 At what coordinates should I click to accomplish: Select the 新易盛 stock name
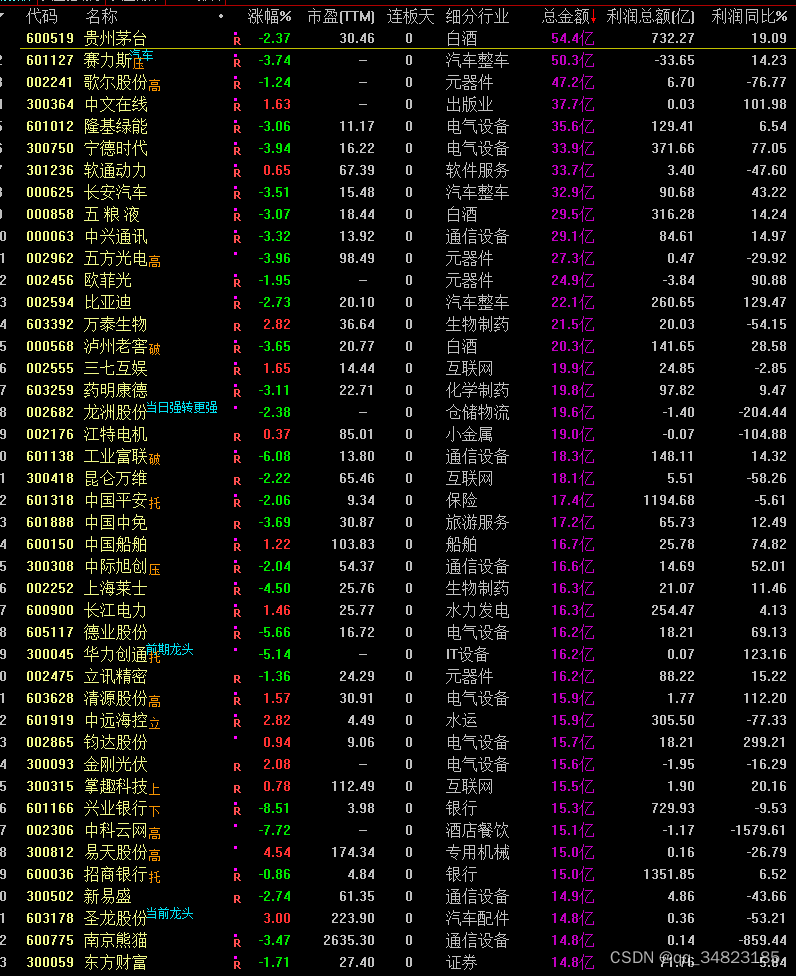pos(108,896)
